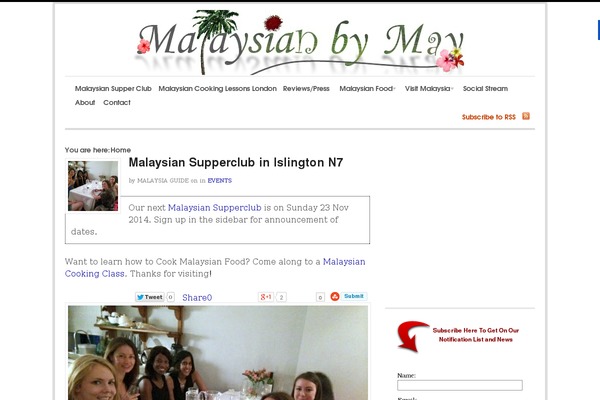The width and height of the screenshot is (600, 400).
Task: Open the About page
Action: tap(85, 103)
